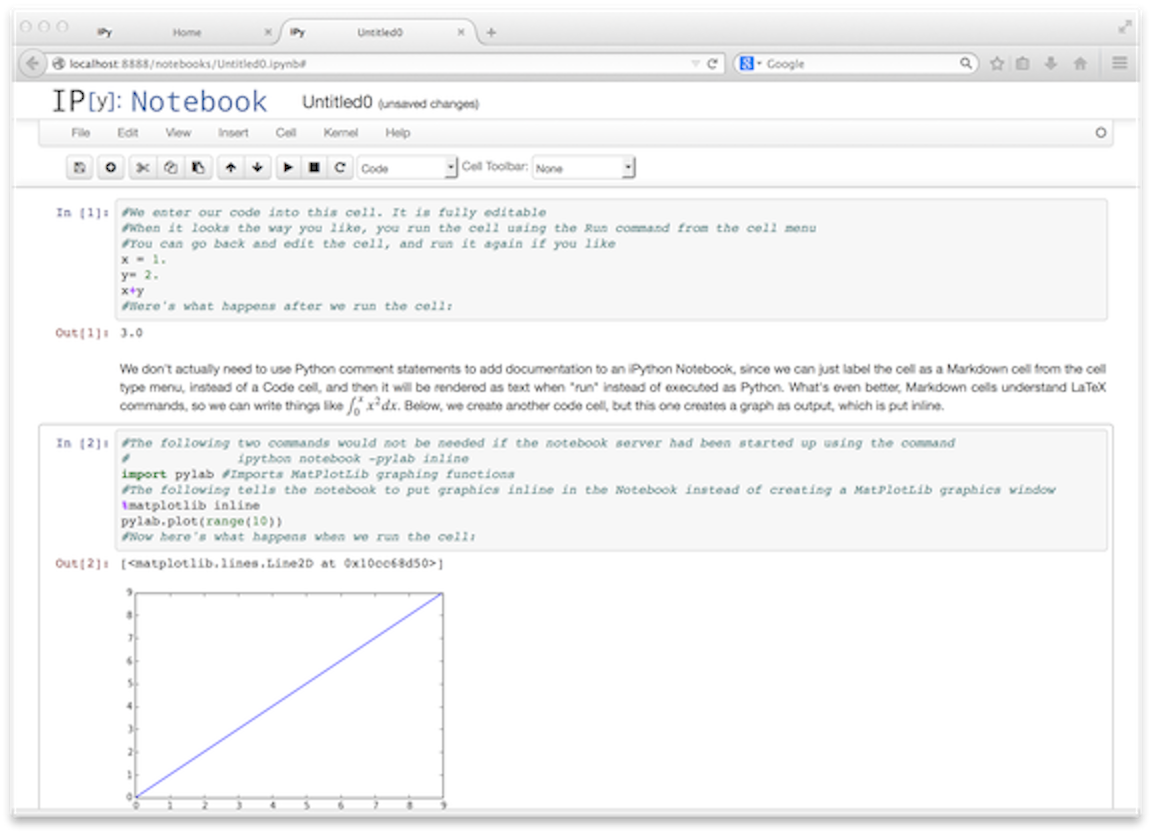Viewport: 1152px width, 834px height.
Task: Open the Google search engine selector dropdown
Action: [x=750, y=63]
